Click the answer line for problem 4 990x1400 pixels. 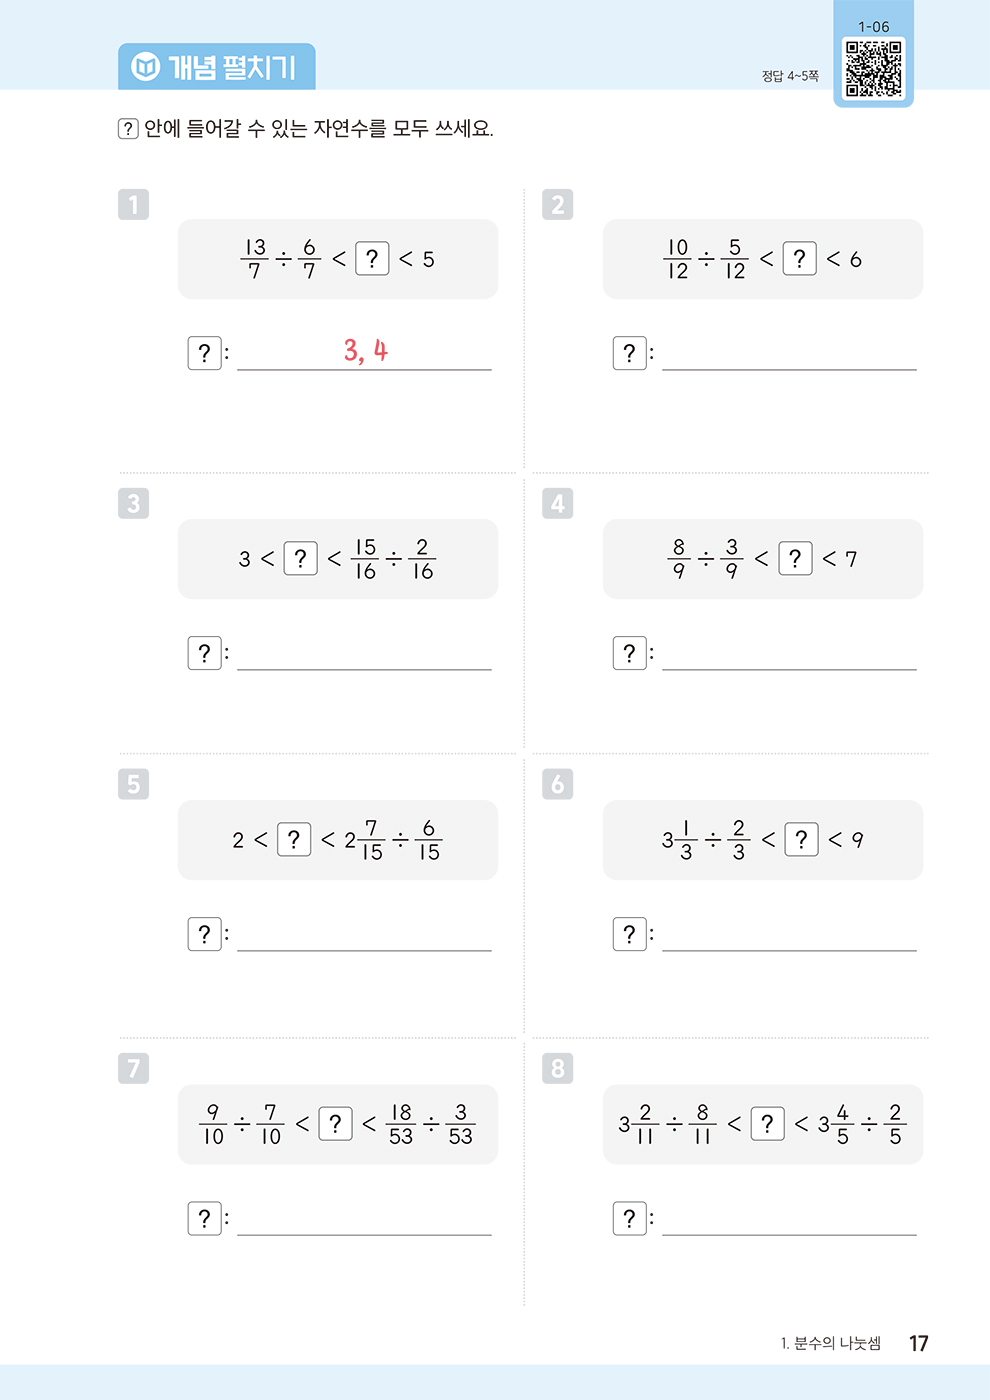(x=789, y=669)
